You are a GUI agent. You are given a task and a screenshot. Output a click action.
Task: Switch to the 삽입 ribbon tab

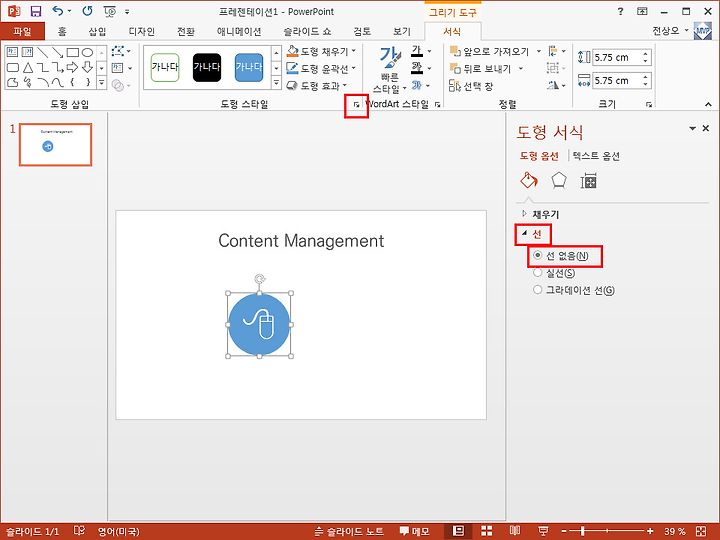[97, 31]
